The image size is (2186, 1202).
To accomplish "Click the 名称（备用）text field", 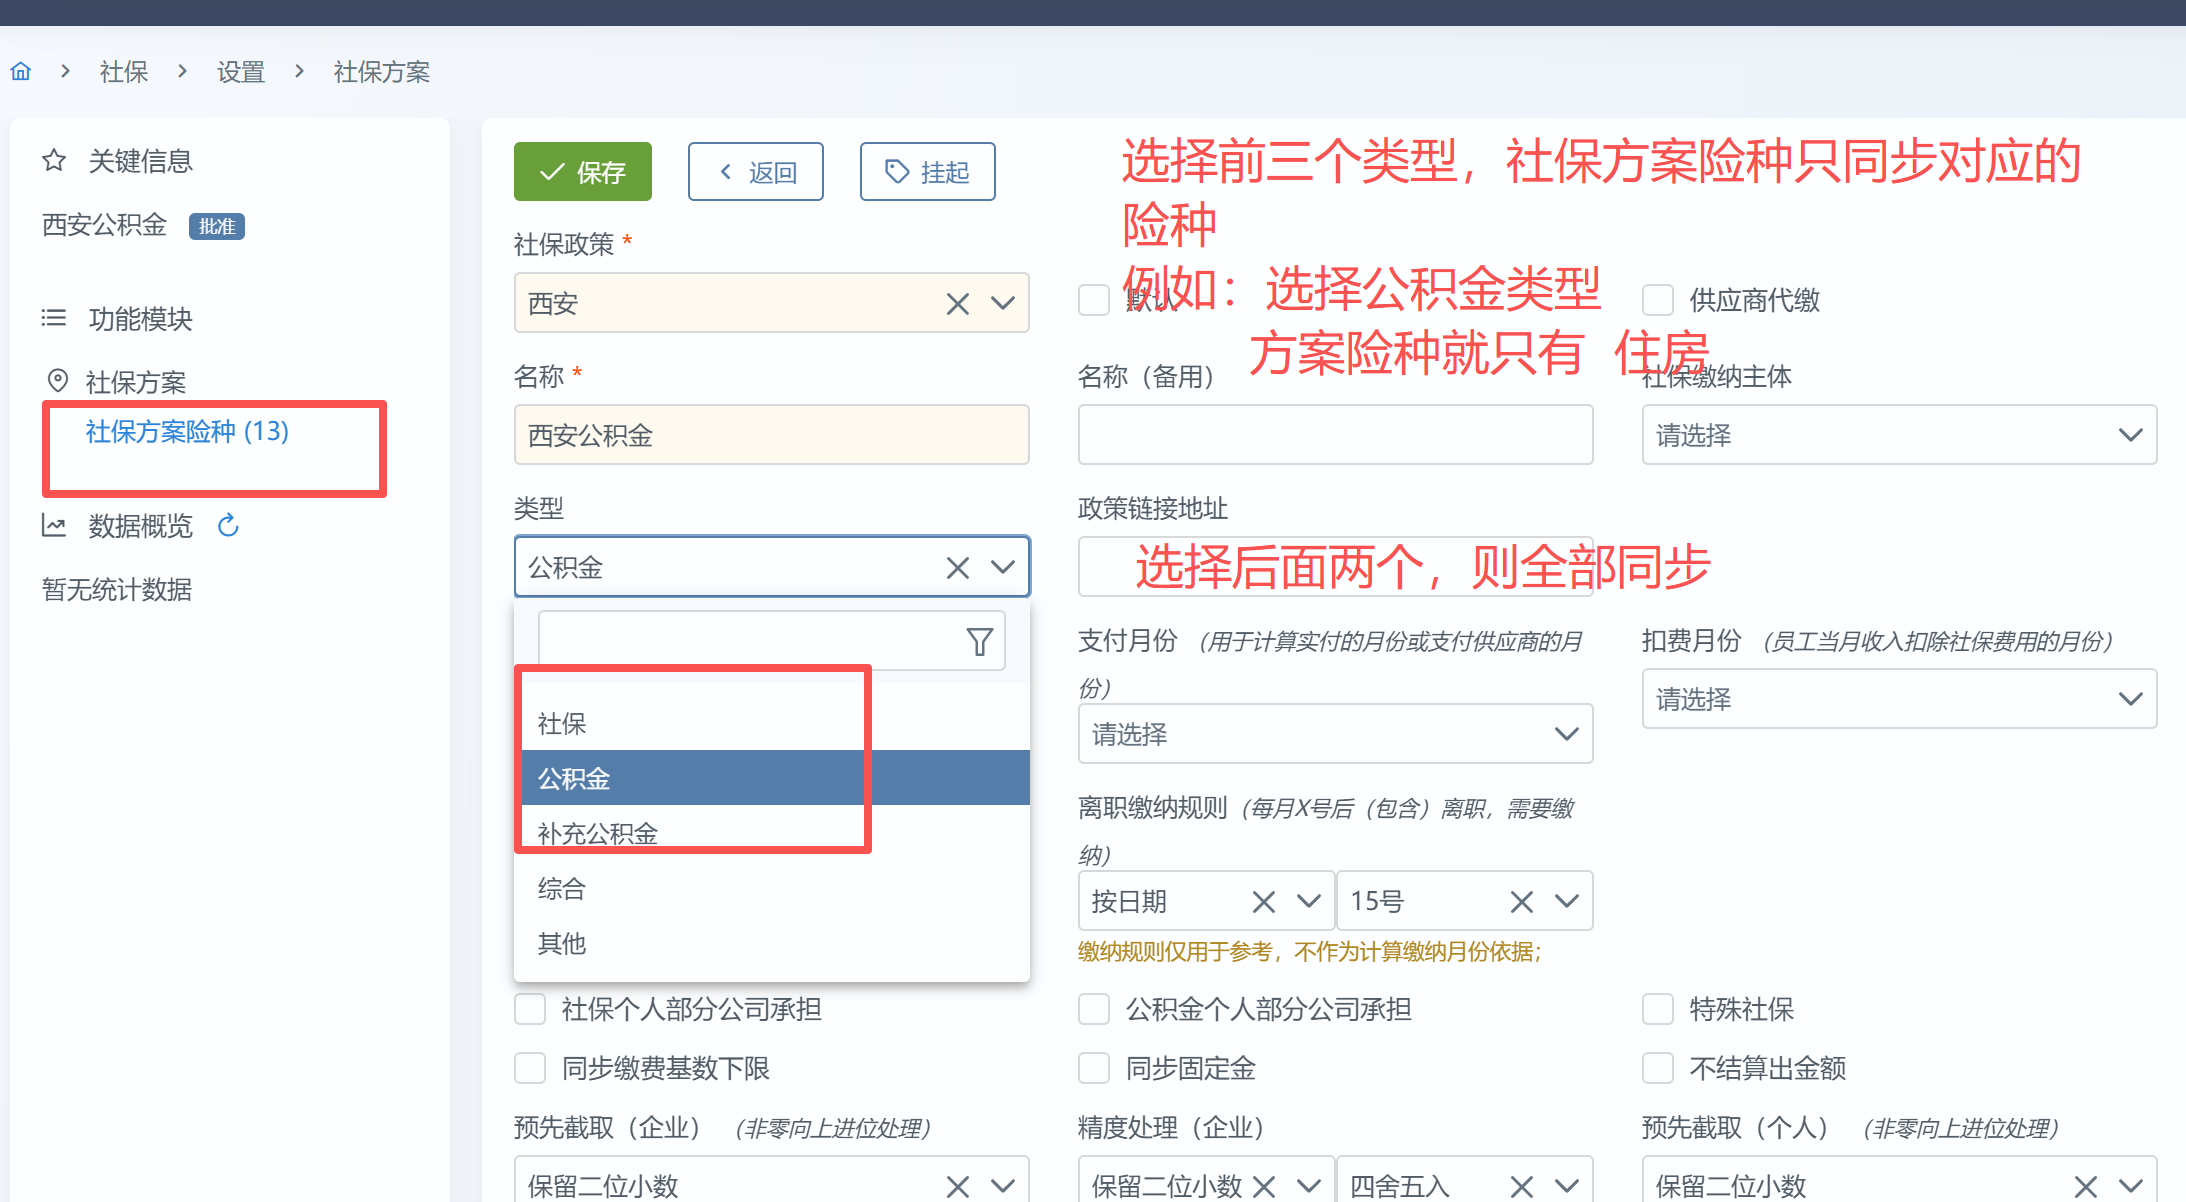I will pyautogui.click(x=1334, y=435).
